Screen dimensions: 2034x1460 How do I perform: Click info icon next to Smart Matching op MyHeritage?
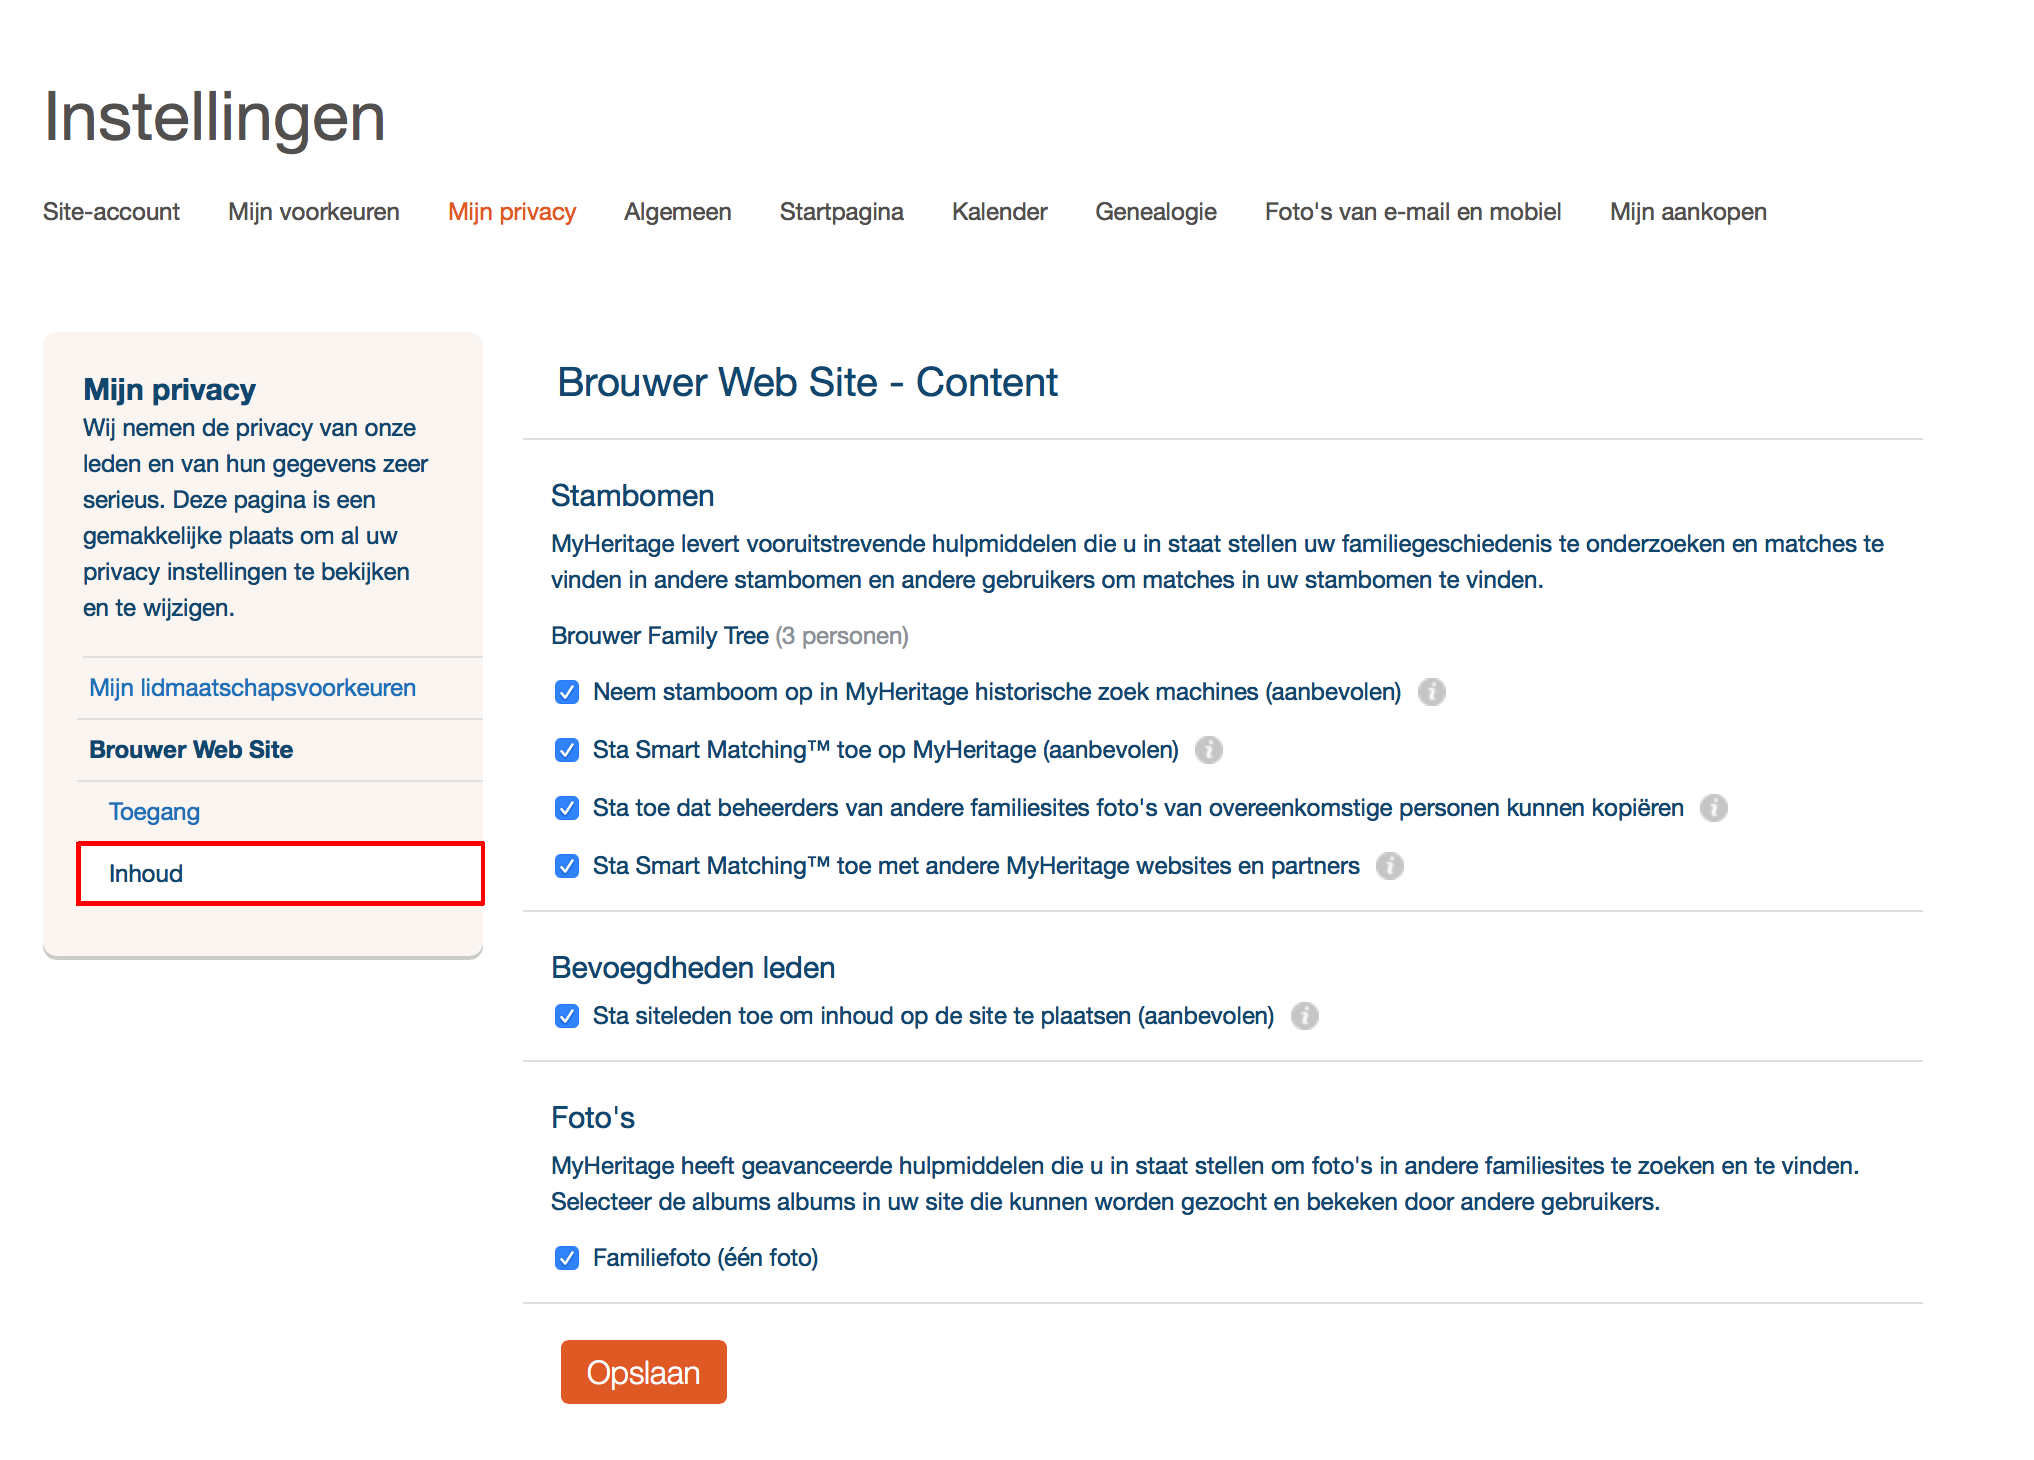click(x=1208, y=750)
